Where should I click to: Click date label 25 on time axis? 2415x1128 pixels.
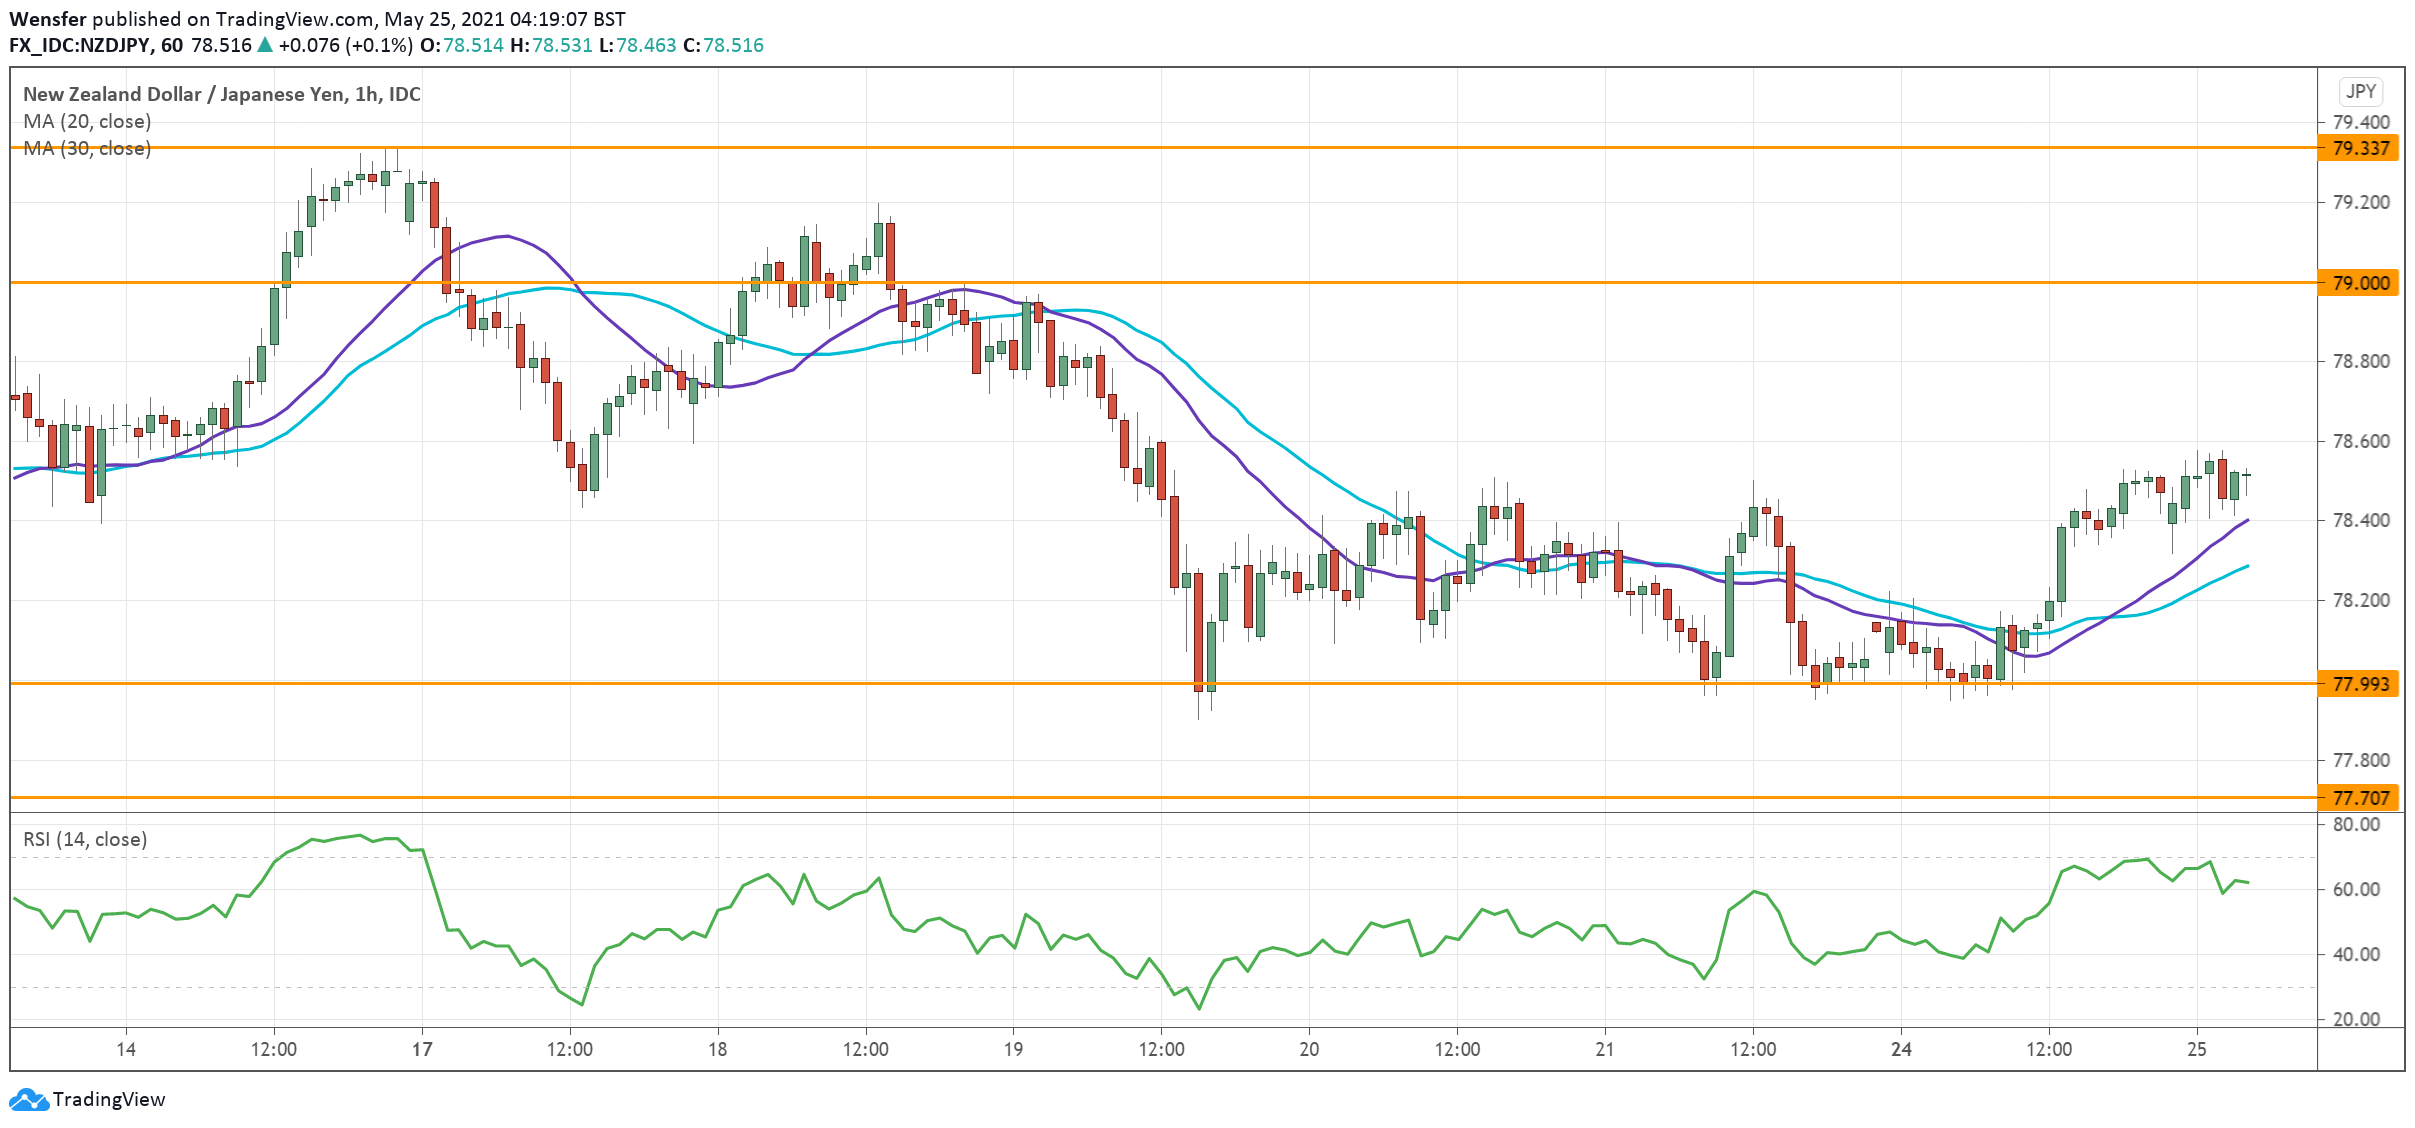[x=2196, y=1049]
